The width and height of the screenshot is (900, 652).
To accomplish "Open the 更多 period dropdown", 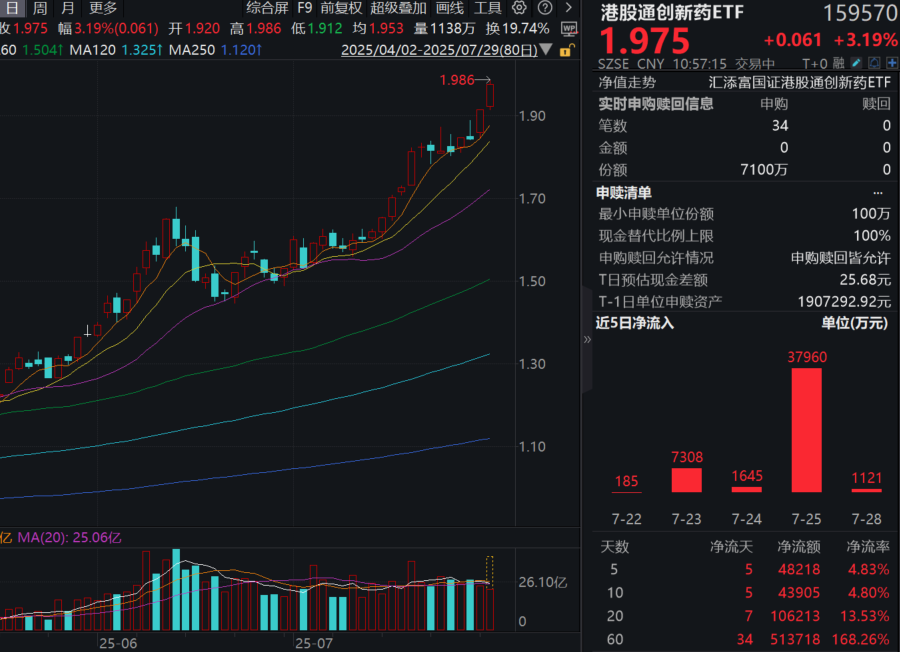I will point(103,8).
